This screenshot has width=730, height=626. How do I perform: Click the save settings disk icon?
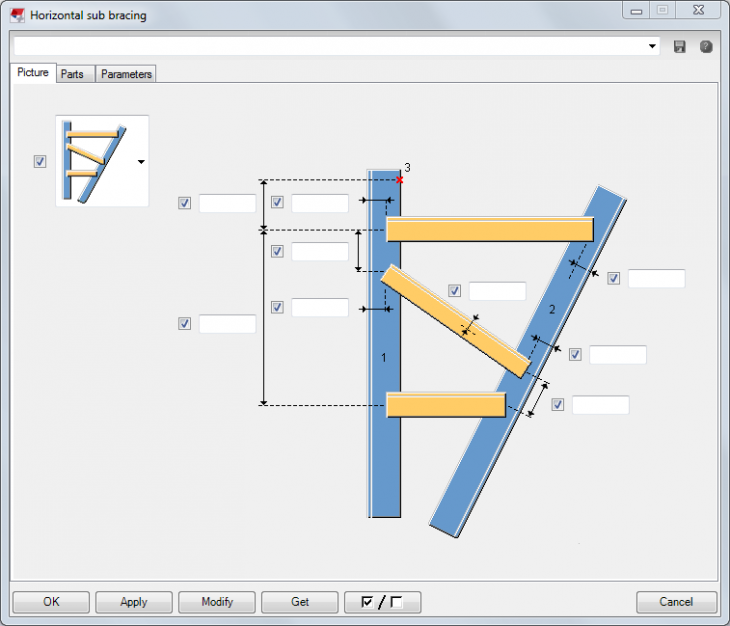(x=679, y=47)
